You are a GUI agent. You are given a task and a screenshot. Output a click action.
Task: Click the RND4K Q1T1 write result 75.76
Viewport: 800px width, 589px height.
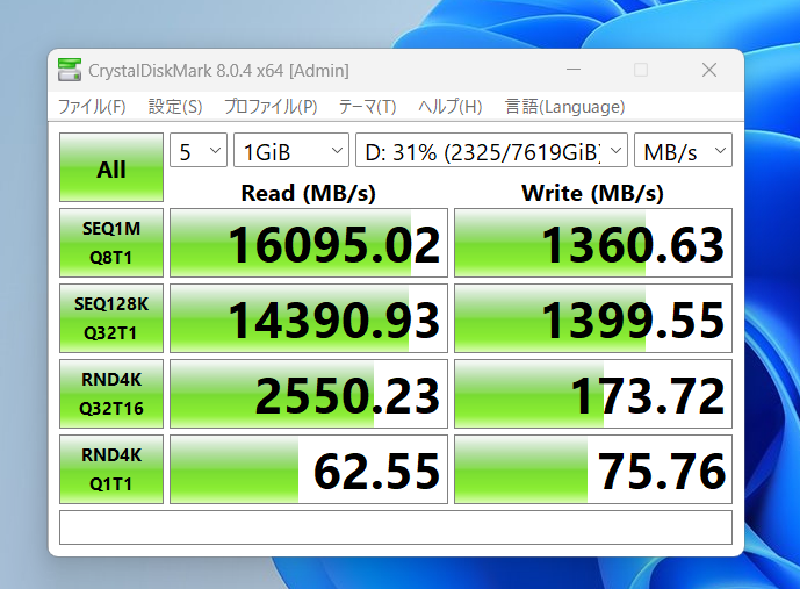[x=593, y=469]
